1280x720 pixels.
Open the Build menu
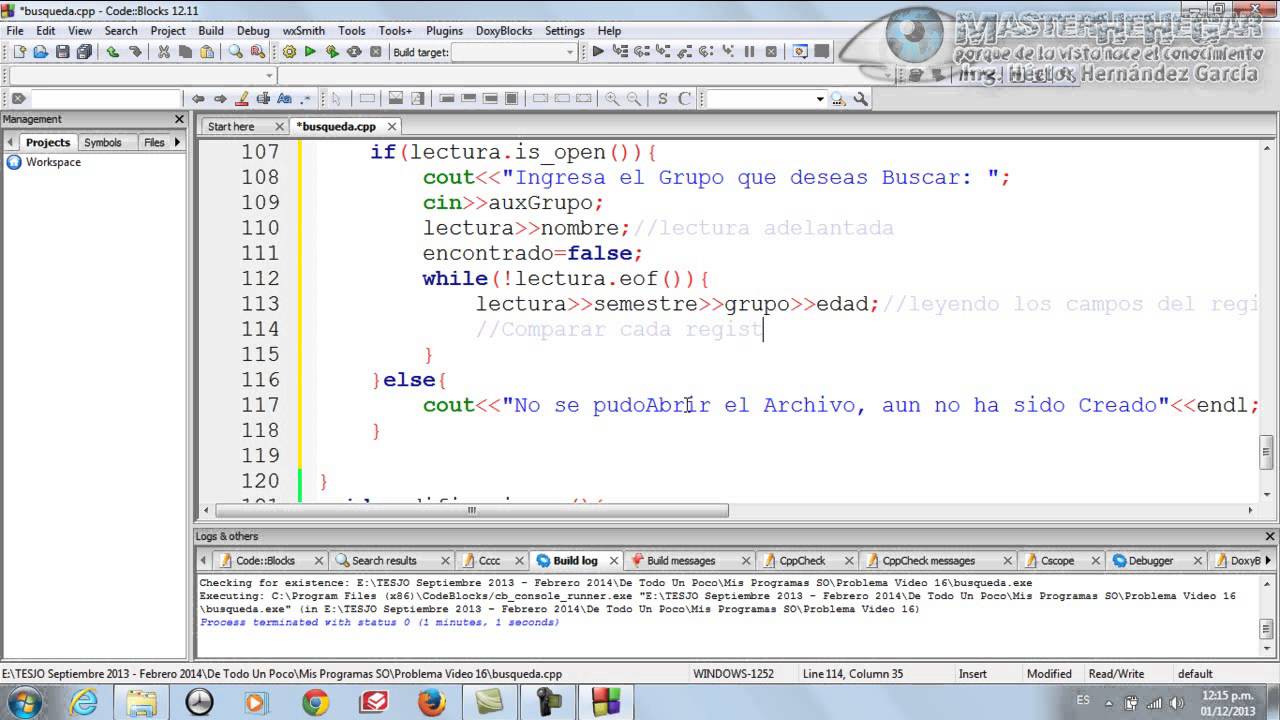211,31
